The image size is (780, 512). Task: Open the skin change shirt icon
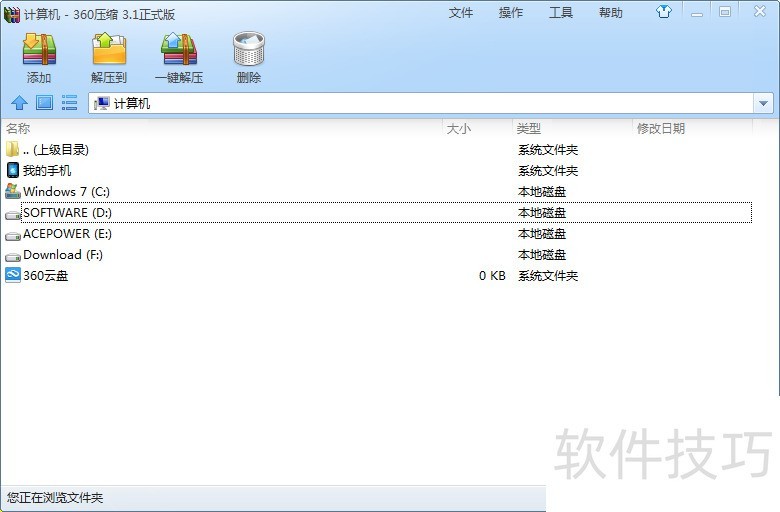[664, 12]
